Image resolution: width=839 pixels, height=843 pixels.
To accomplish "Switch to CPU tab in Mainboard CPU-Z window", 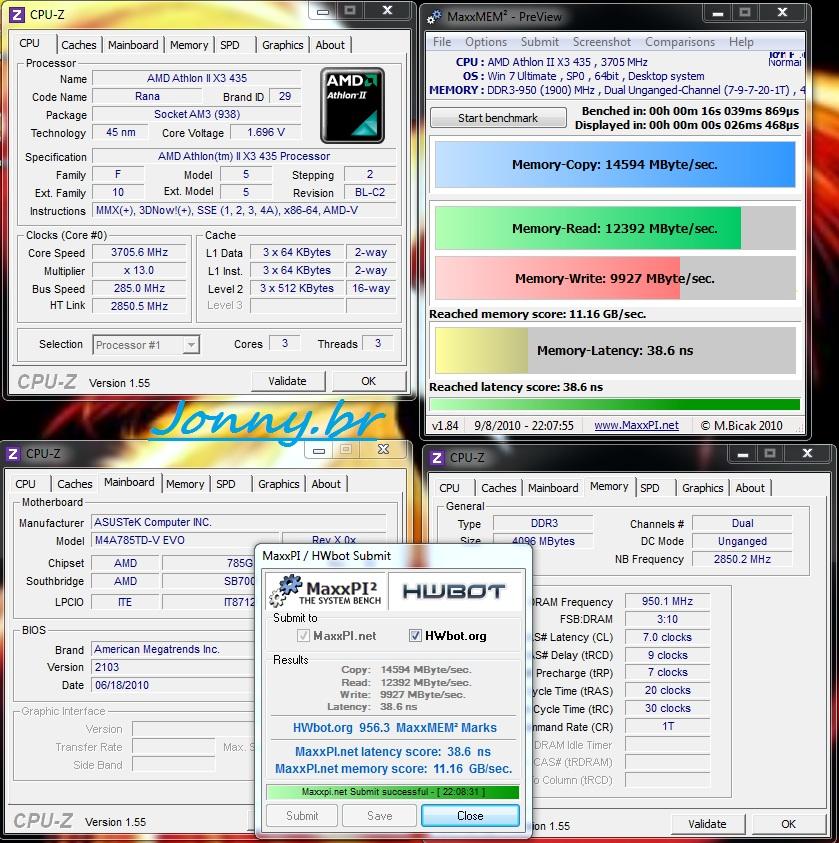I will click(25, 484).
